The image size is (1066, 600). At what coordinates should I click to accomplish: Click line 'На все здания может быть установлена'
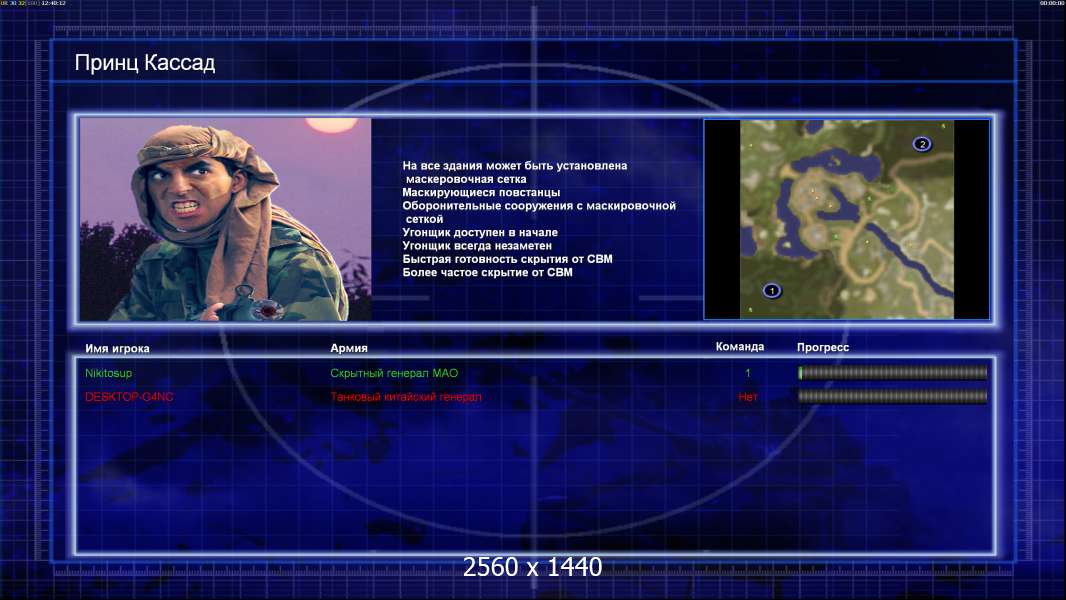click(515, 166)
